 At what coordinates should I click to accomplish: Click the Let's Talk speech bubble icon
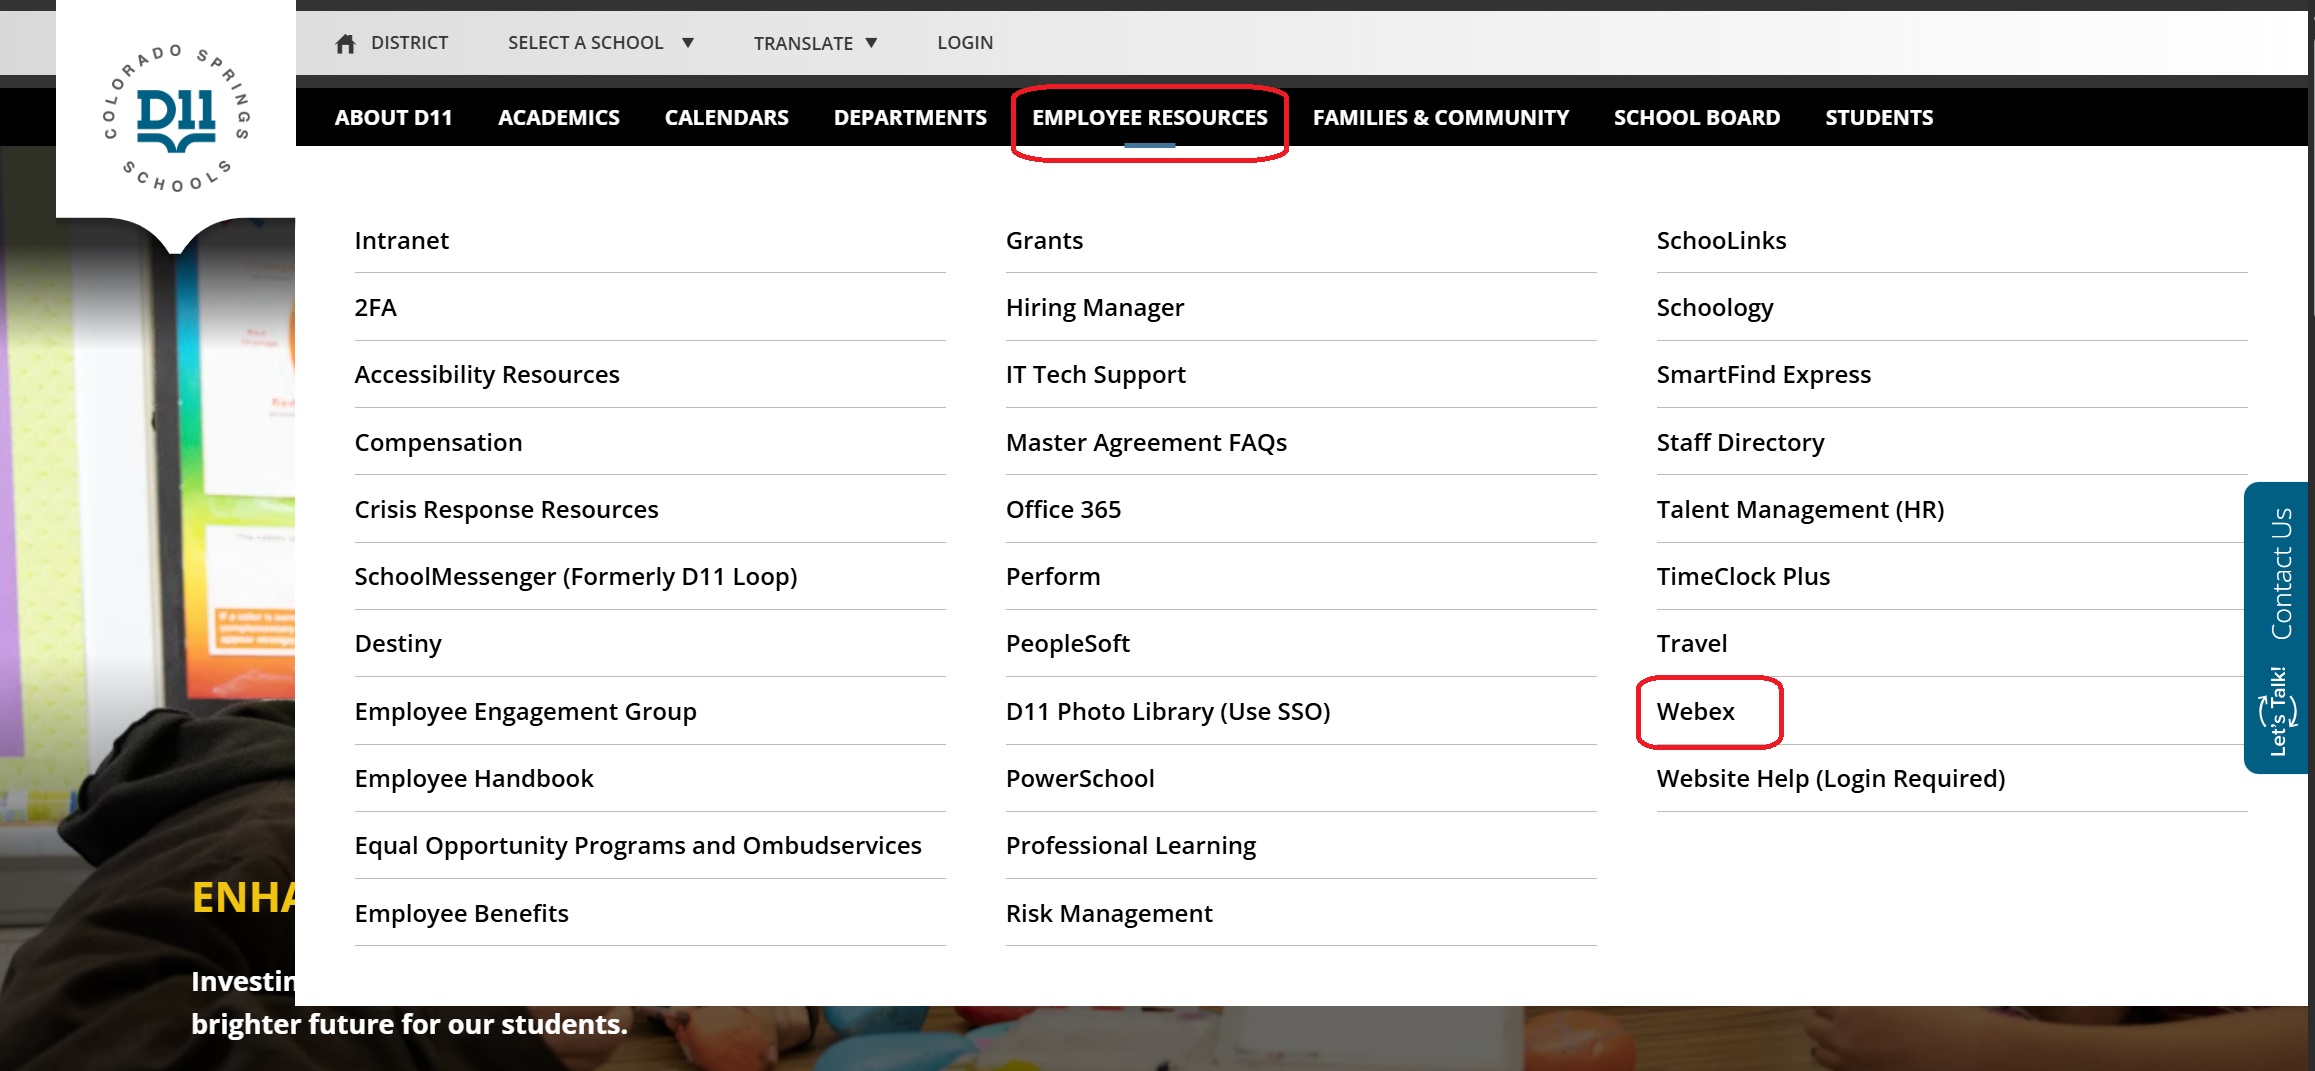click(2277, 711)
